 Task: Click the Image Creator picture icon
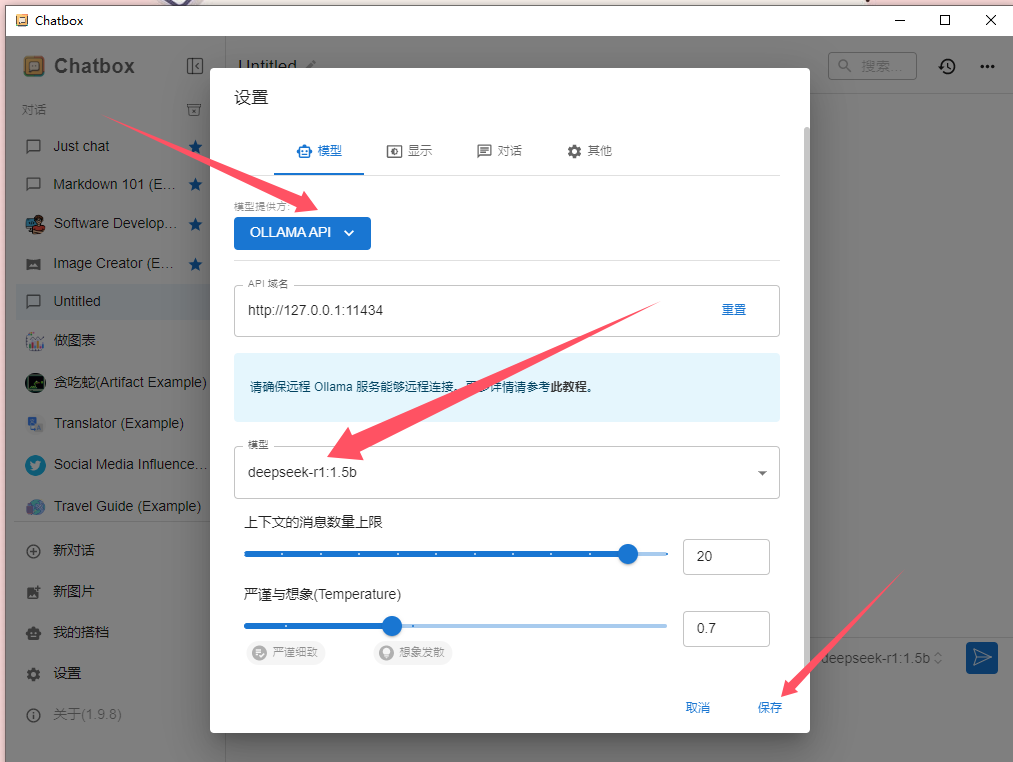click(x=34, y=264)
